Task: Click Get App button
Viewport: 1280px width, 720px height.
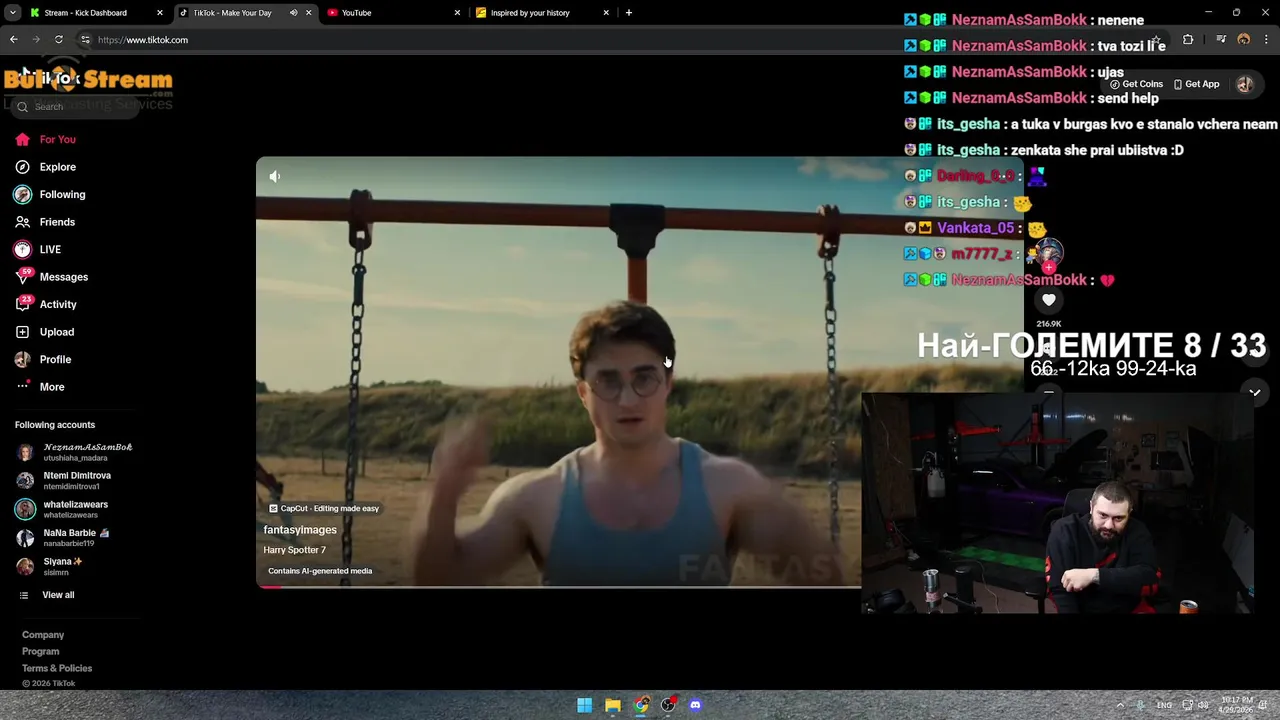Action: (x=1196, y=84)
